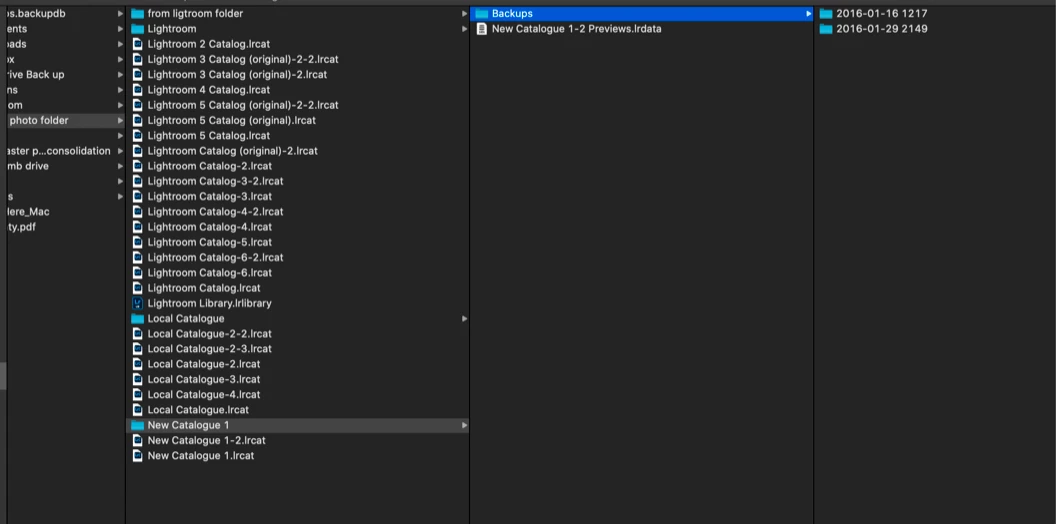
Task: Click the 'from ligtroom folder' folder icon
Action: point(137,13)
